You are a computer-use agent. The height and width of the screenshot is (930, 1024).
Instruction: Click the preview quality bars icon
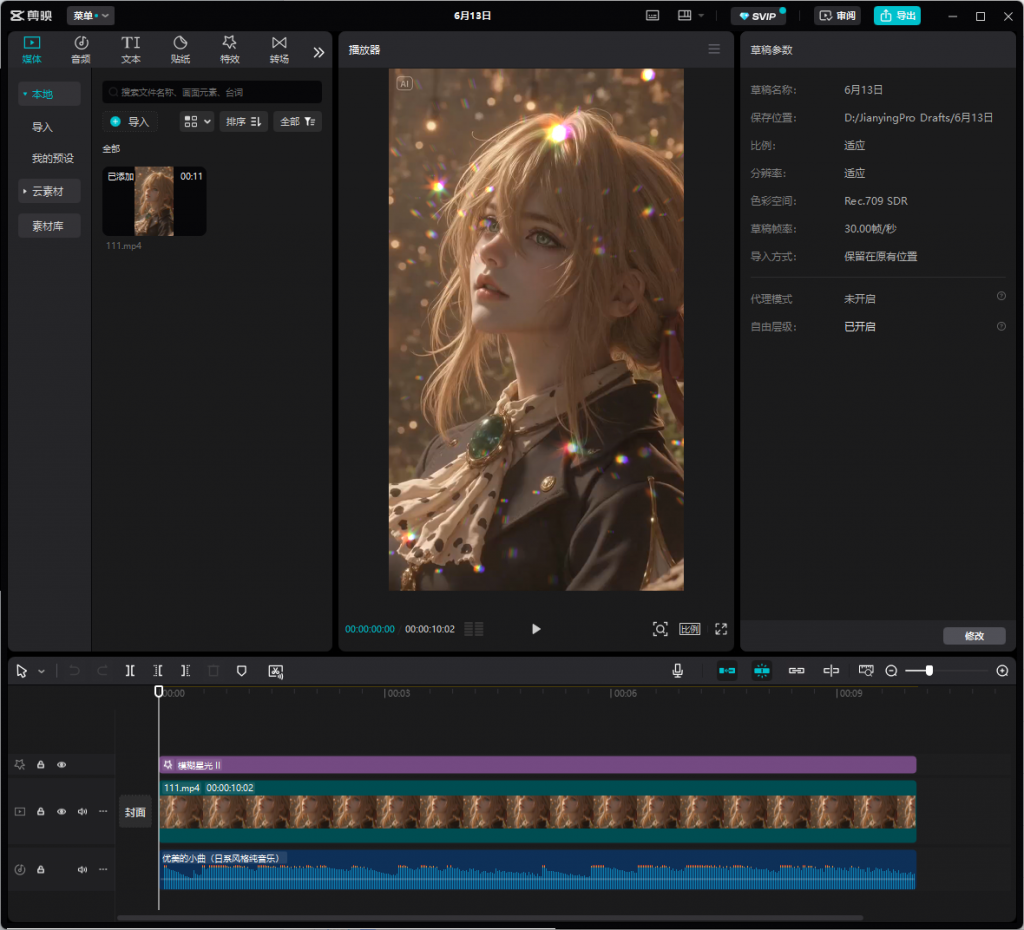coord(474,629)
